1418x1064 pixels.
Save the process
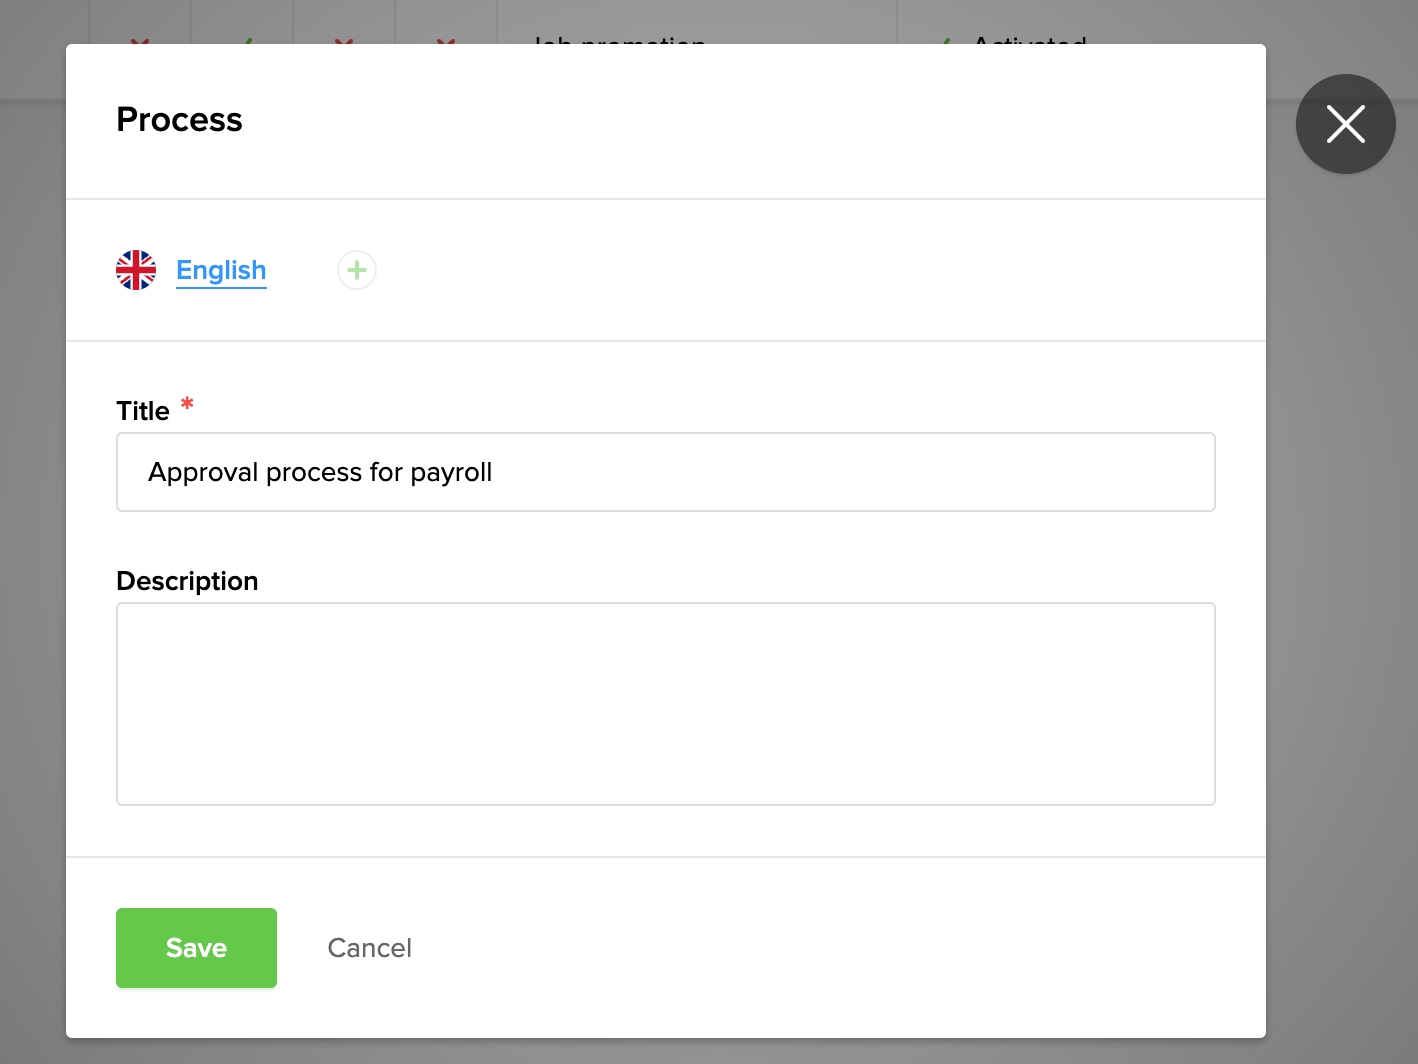[x=196, y=948]
